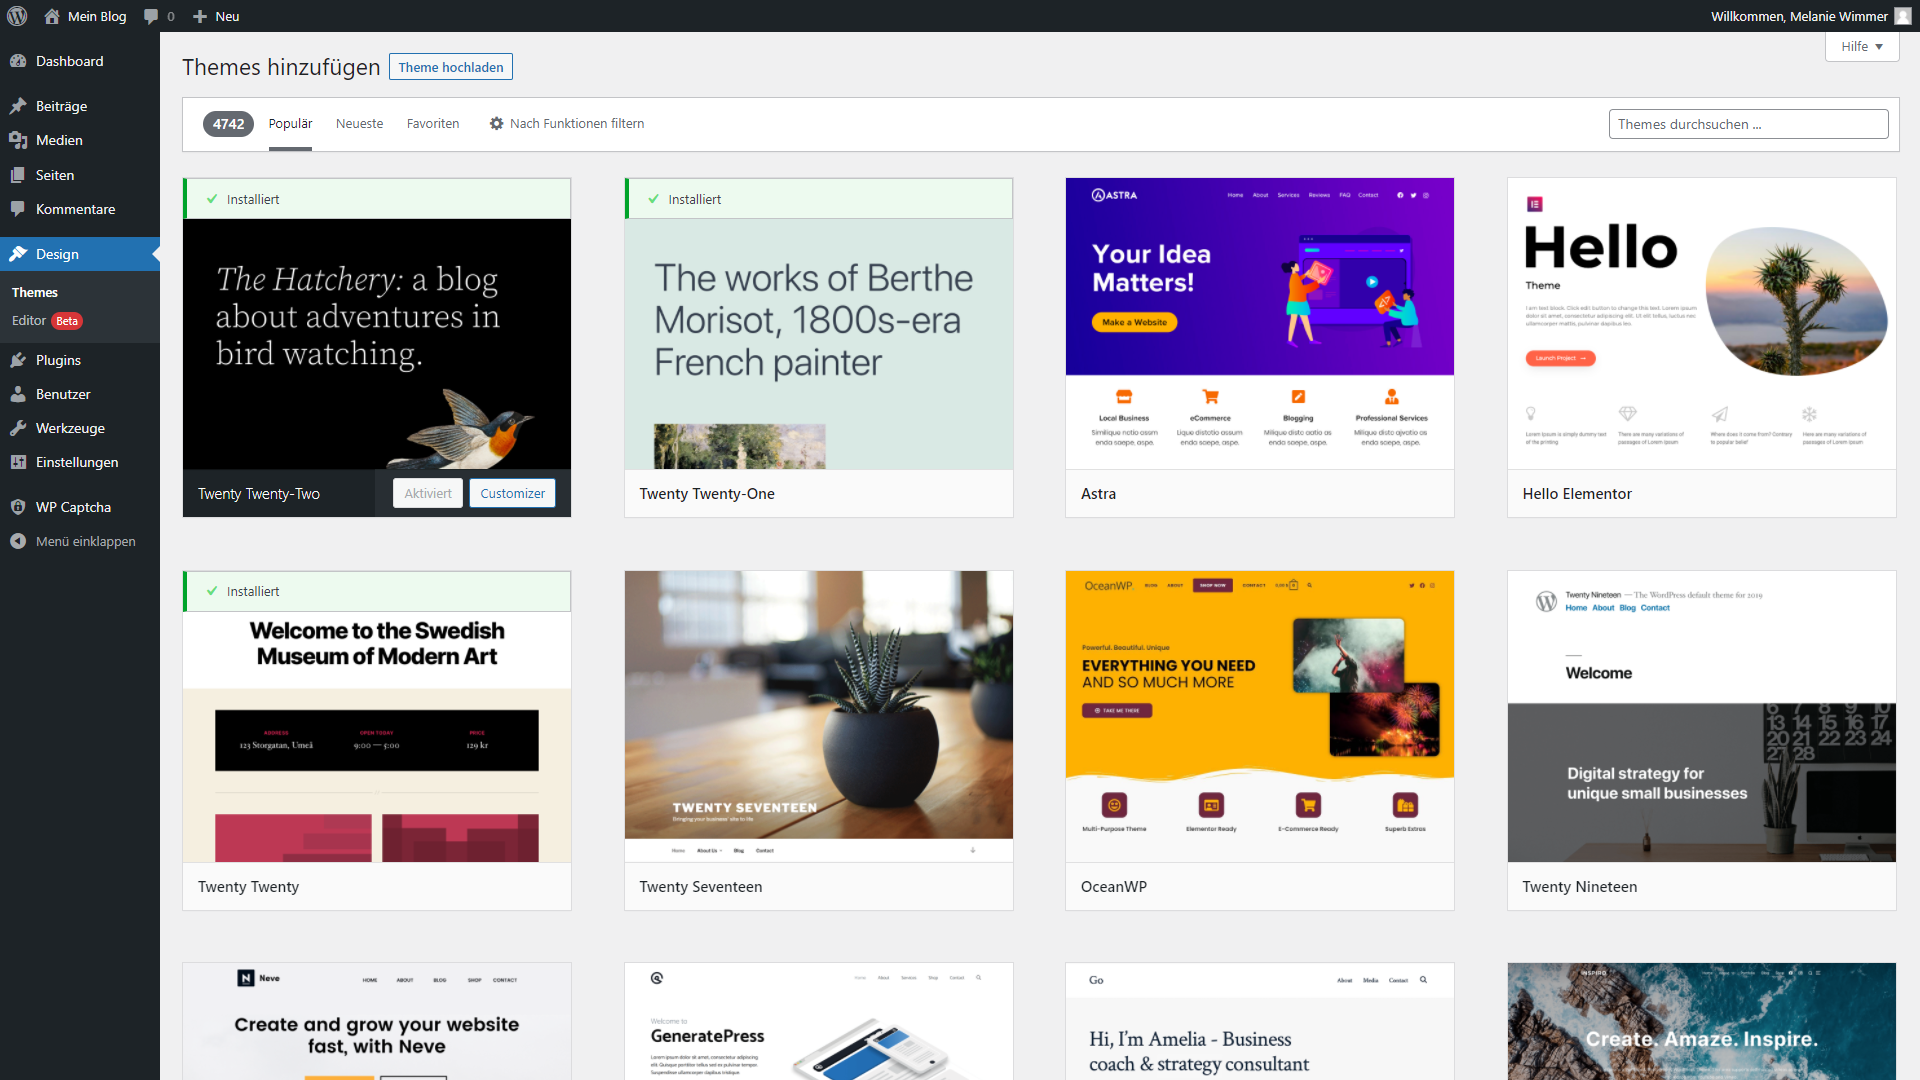The image size is (1920, 1080).
Task: Click Installiert banner on Twenty Twenty
Action: [x=377, y=591]
